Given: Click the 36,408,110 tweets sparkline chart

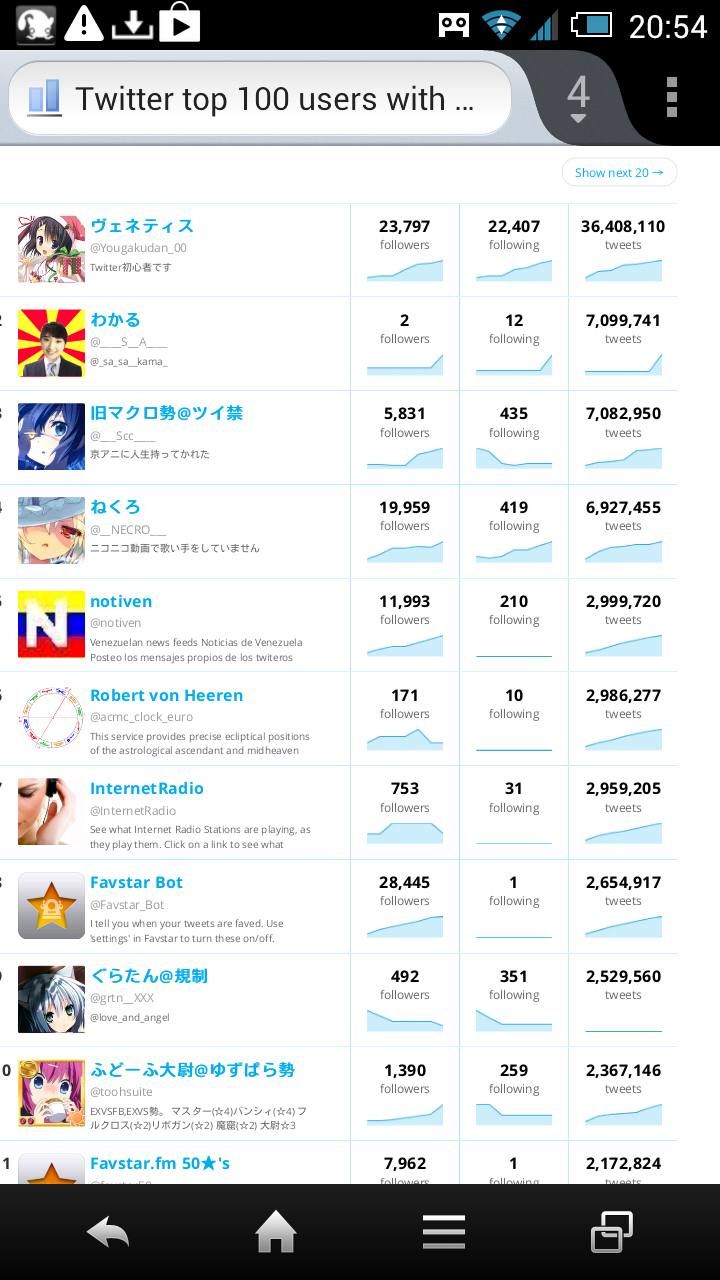Looking at the screenshot, I should click(x=623, y=270).
